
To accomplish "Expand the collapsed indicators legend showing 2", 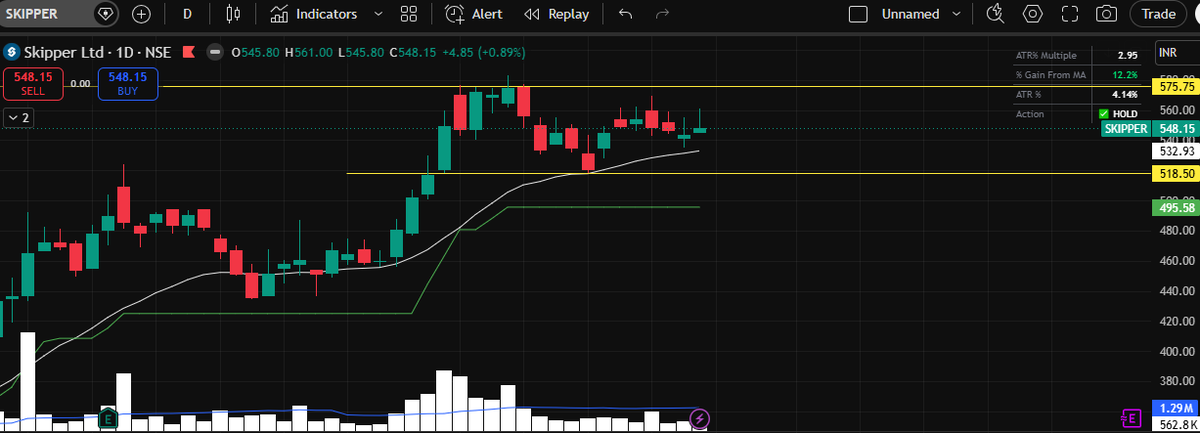I will [x=17, y=117].
